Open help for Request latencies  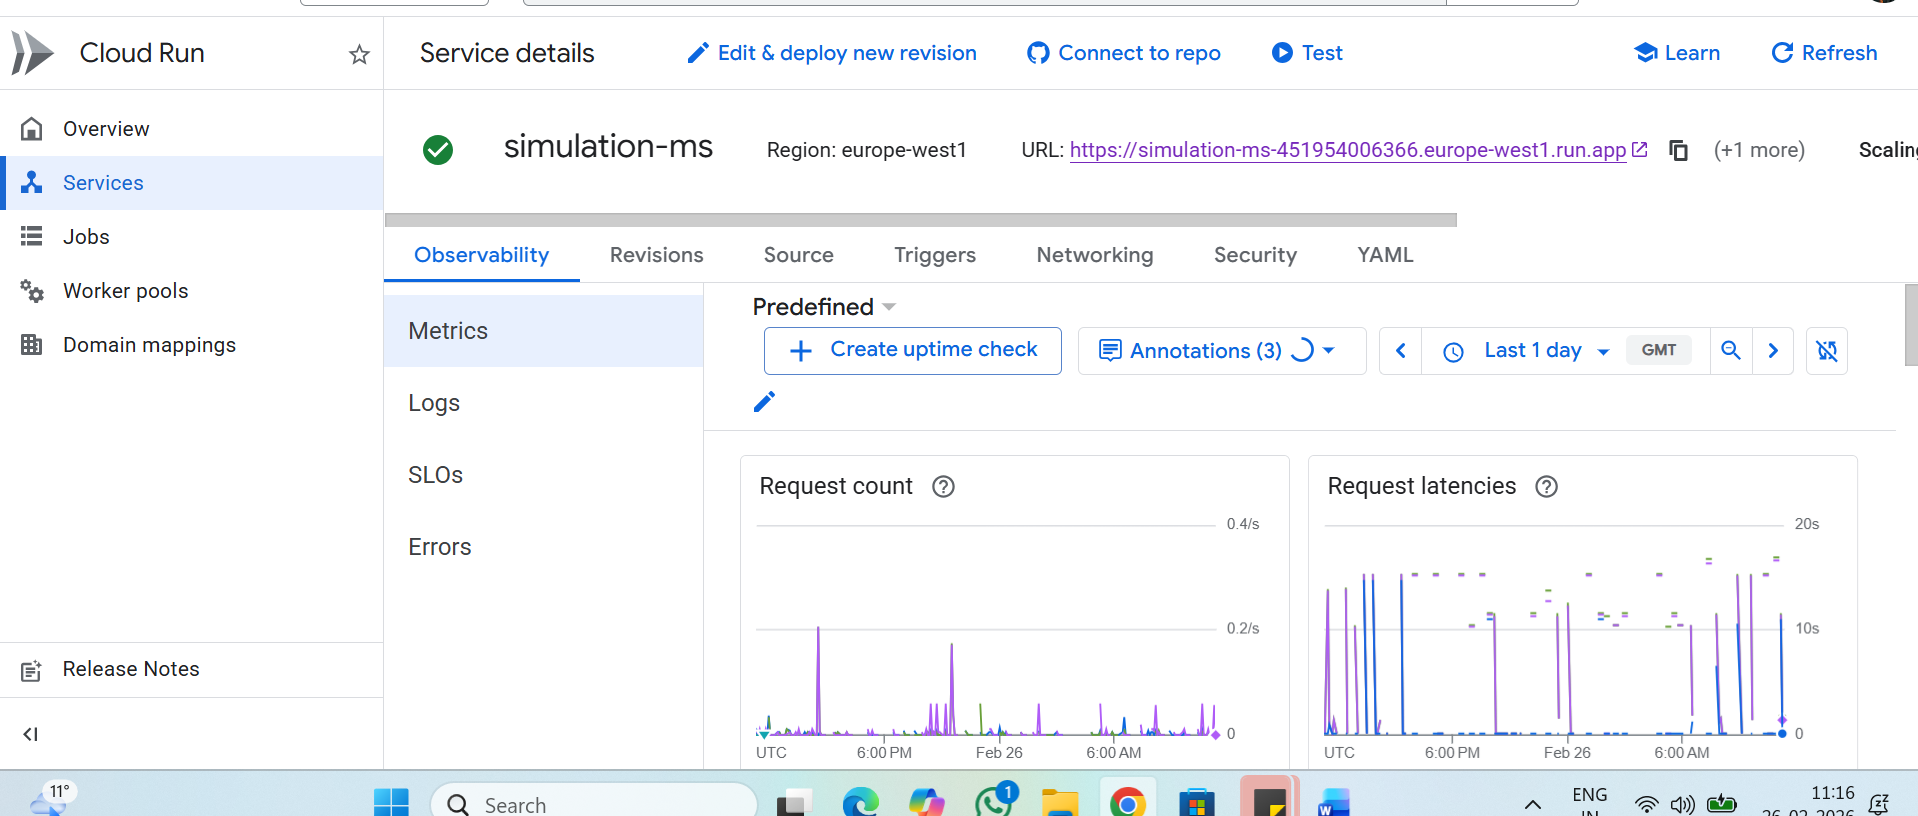click(1547, 487)
